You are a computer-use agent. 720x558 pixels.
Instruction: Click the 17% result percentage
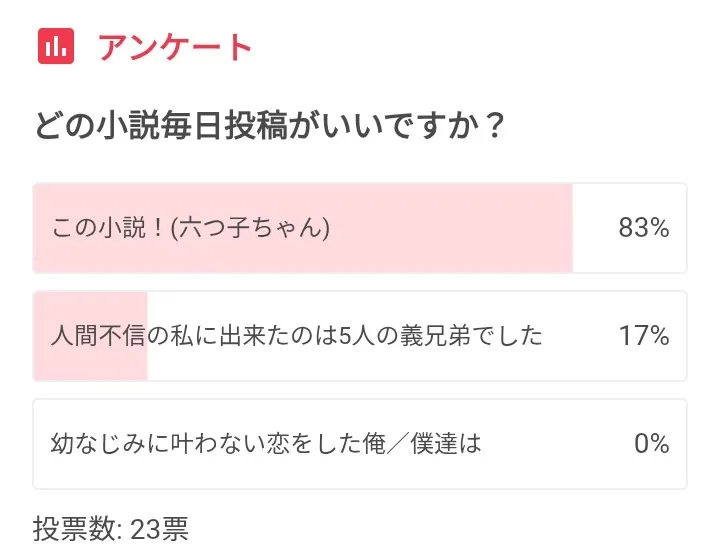pos(643,336)
